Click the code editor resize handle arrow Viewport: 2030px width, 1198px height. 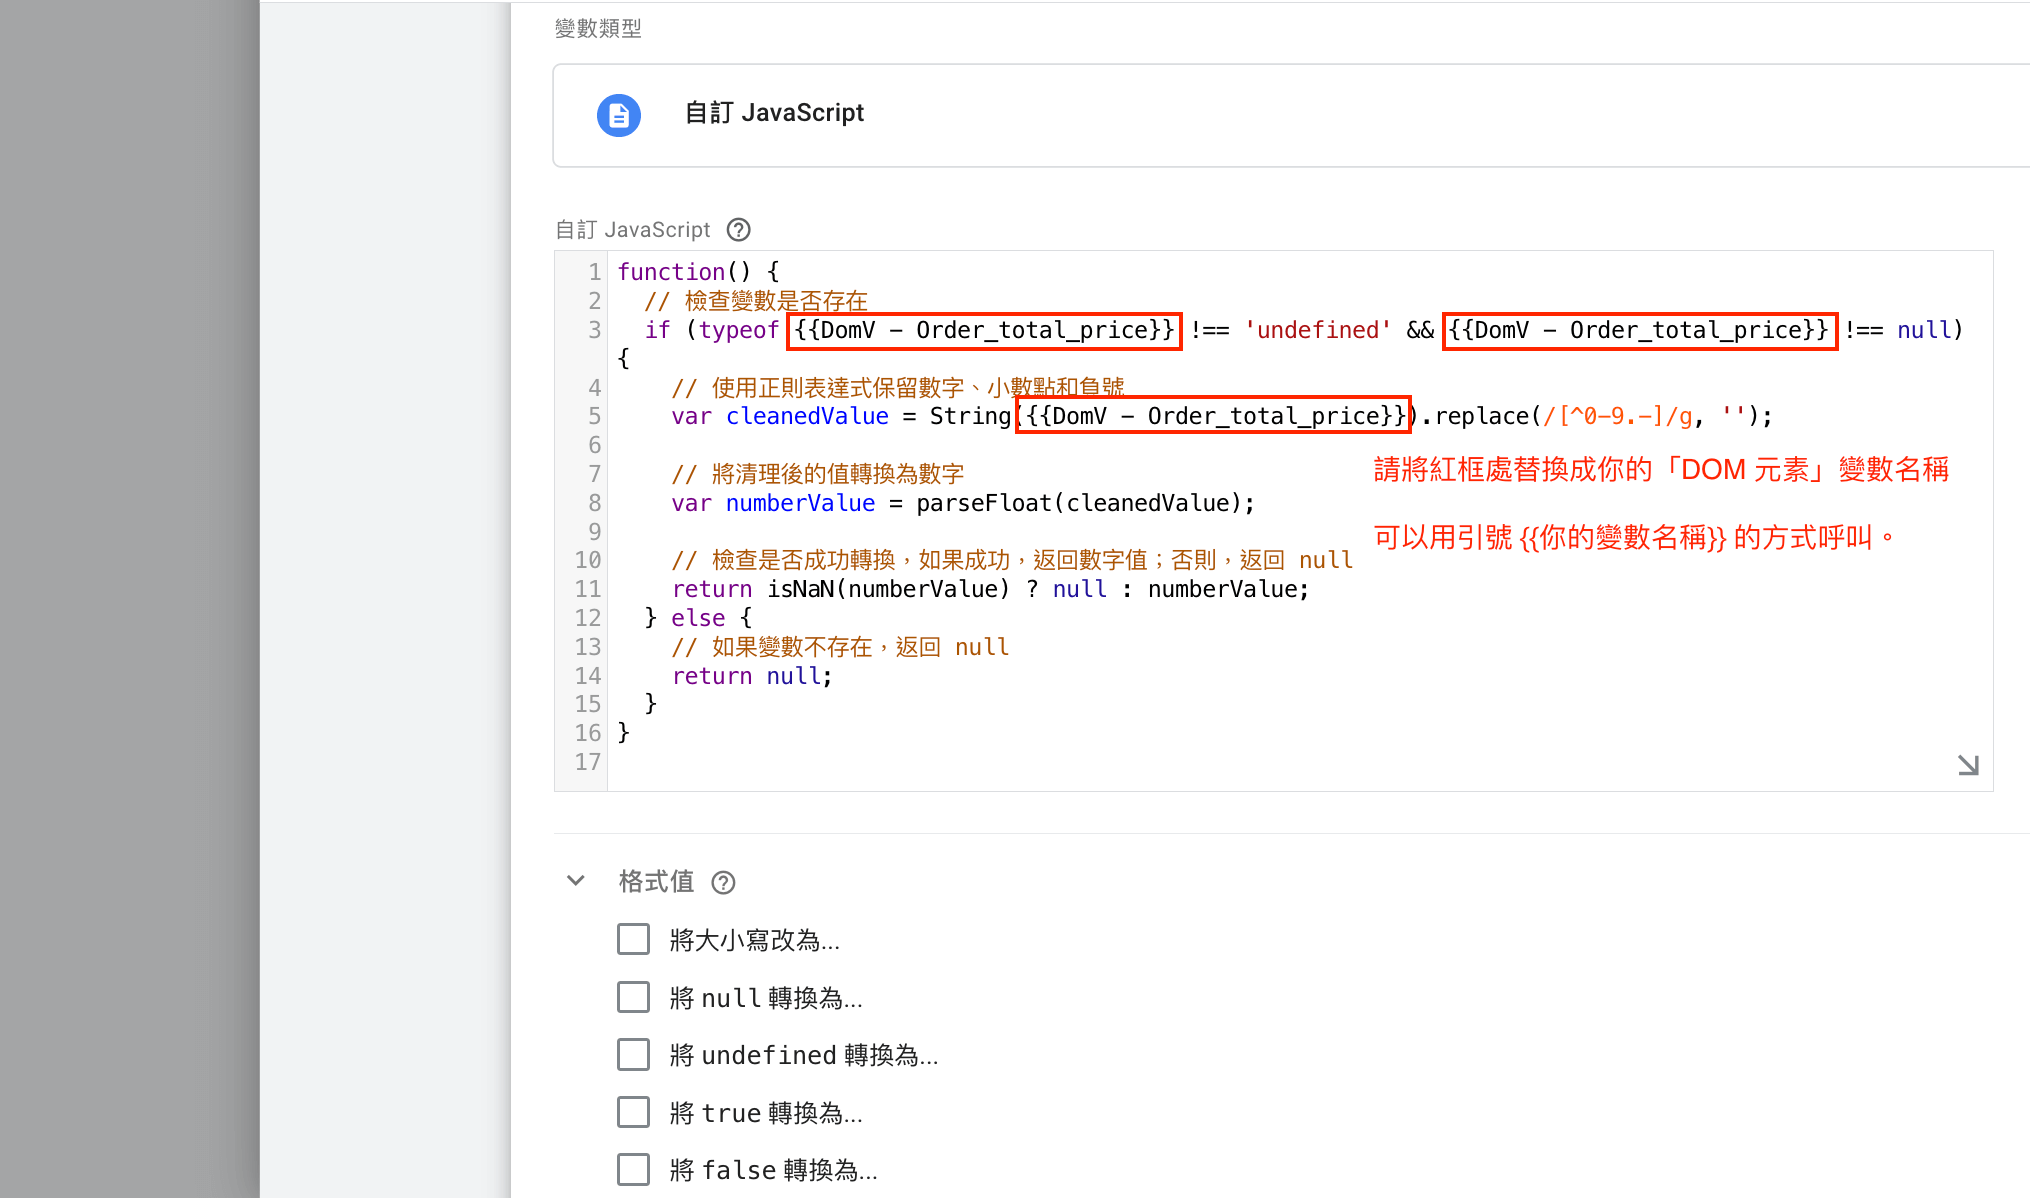(1968, 765)
